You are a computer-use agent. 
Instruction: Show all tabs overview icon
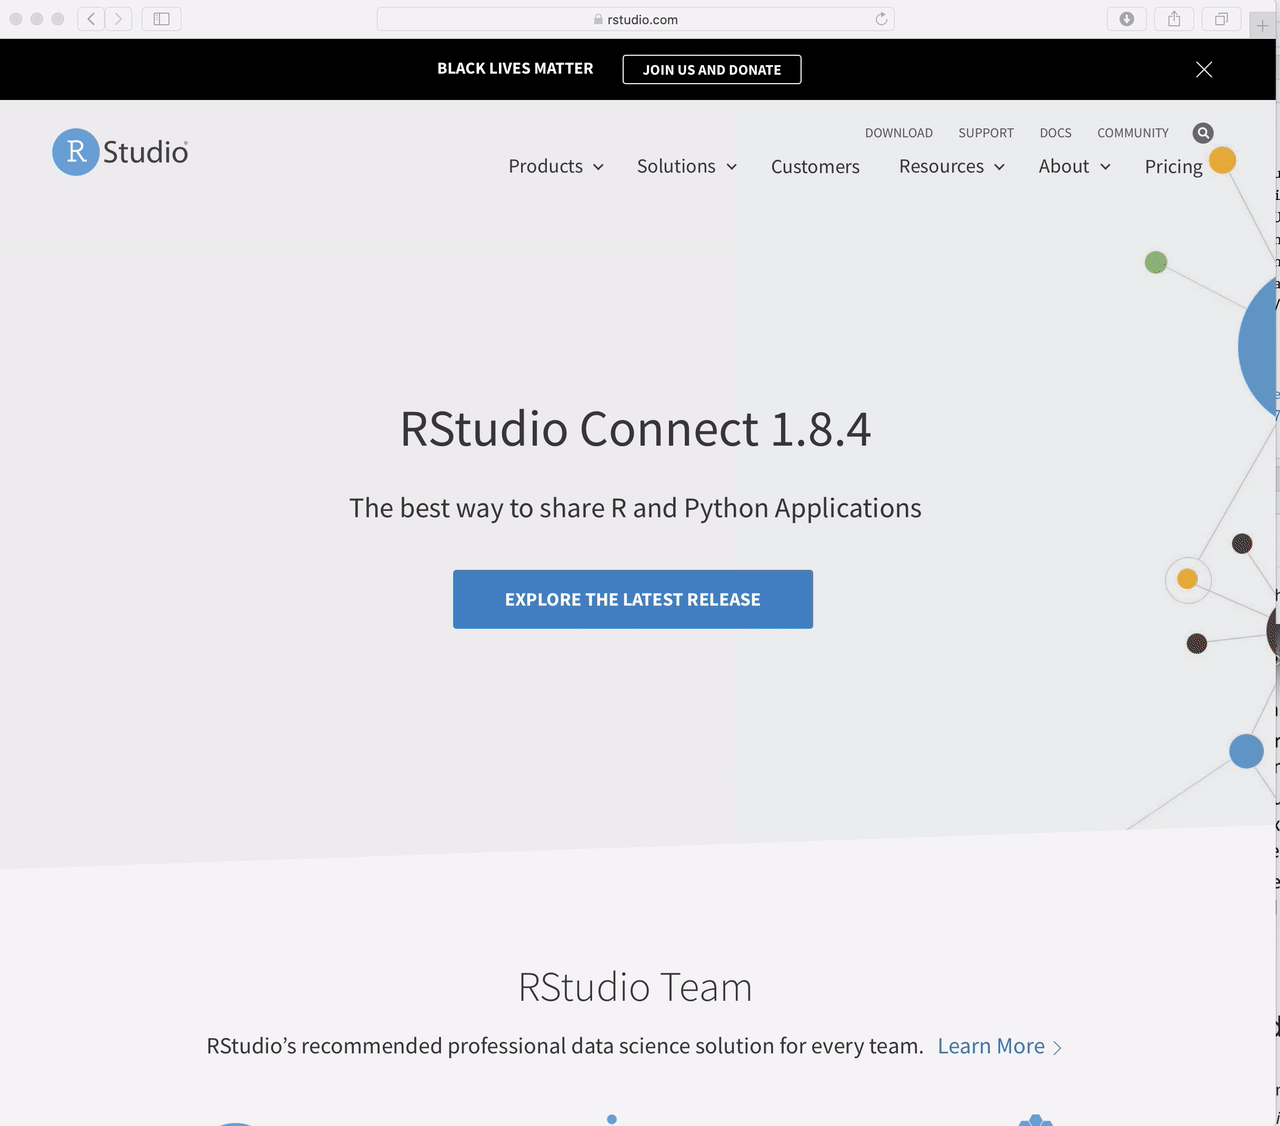tap(1221, 19)
